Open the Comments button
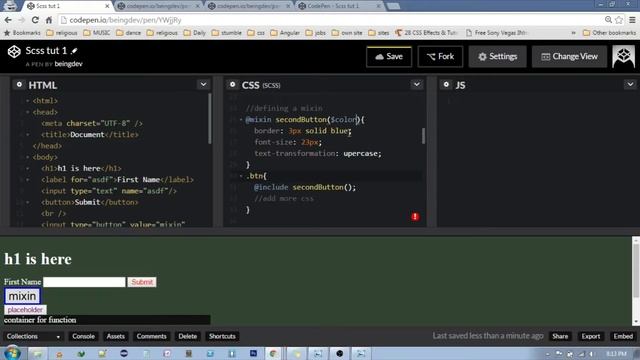The image size is (640, 360). point(151,336)
